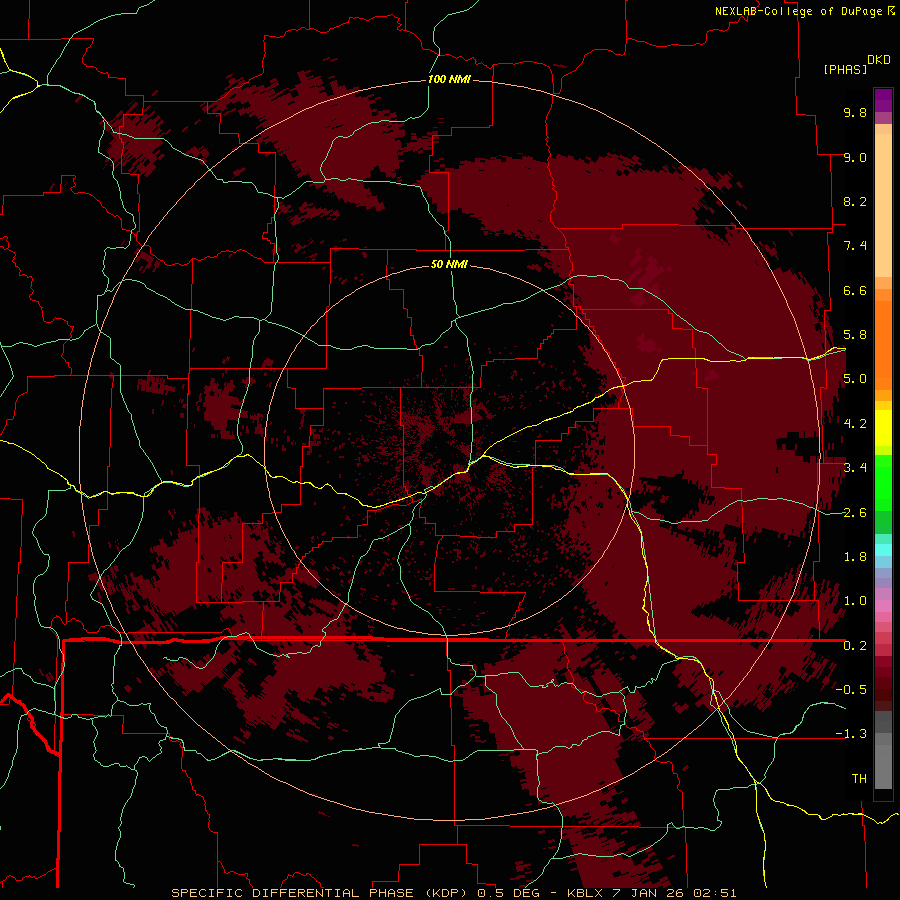Screen dimensions: 900x900
Task: Click the 9.8 value on the color scale
Action: click(x=855, y=112)
